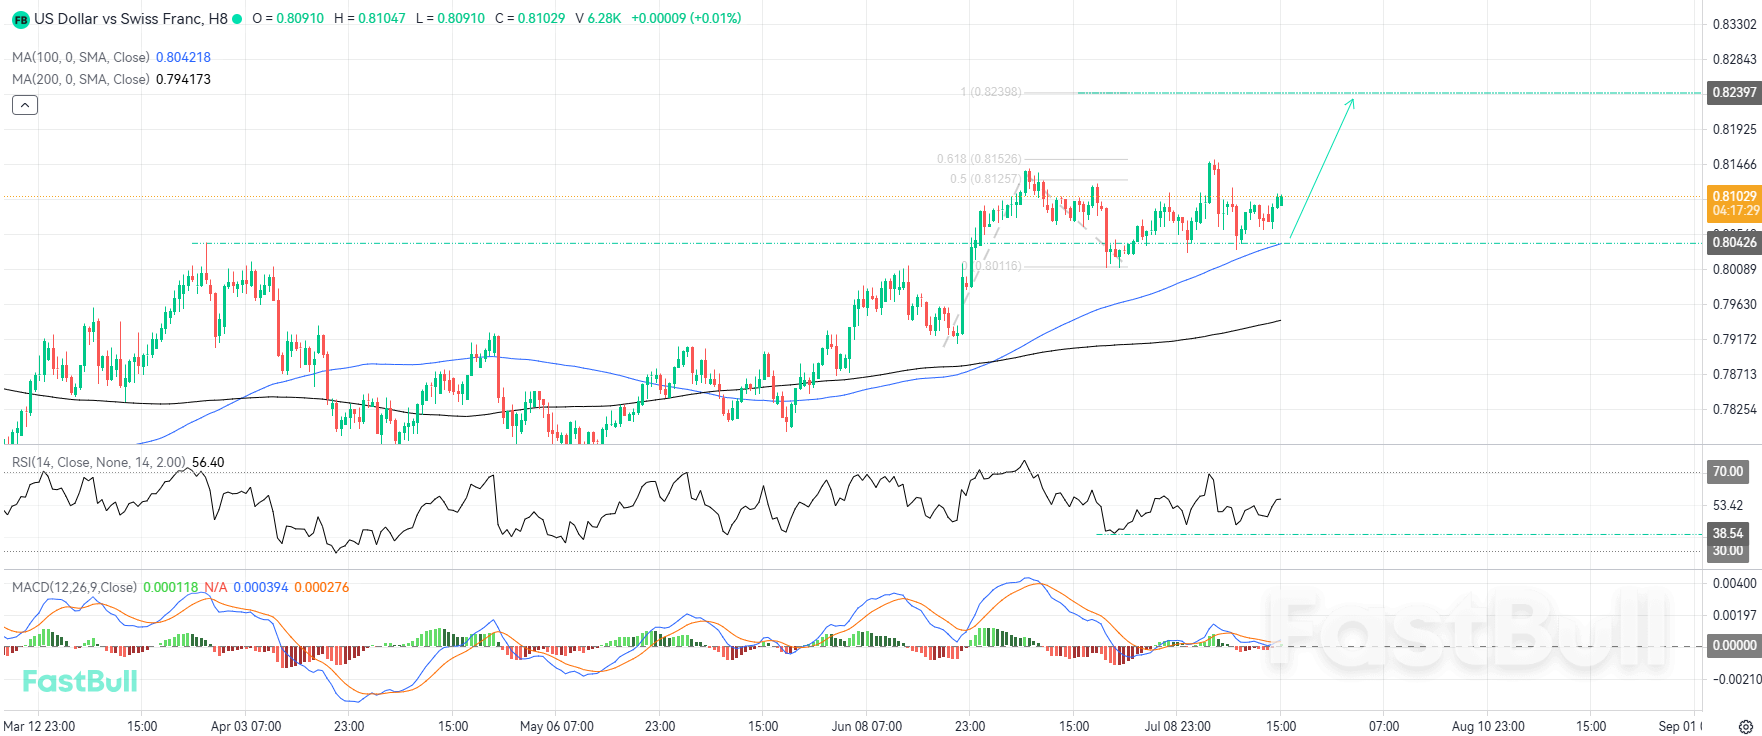This screenshot has width=1762, height=736.
Task: Click the MACD(12,26,9,Close) indicator label
Action: (x=75, y=587)
